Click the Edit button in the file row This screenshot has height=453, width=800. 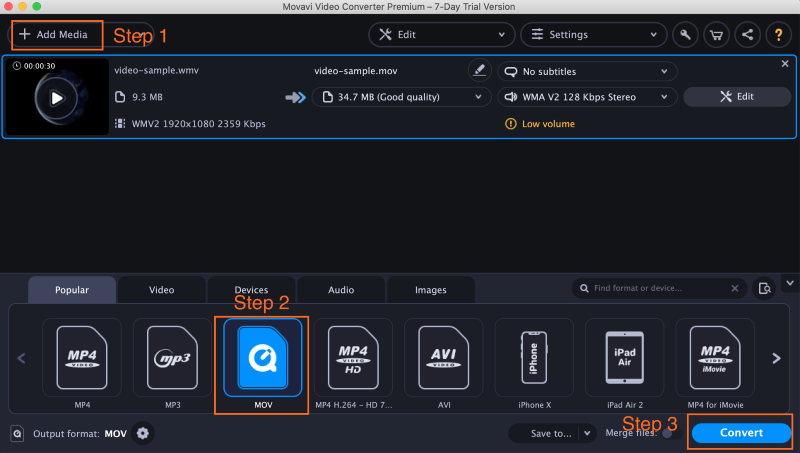tap(737, 96)
